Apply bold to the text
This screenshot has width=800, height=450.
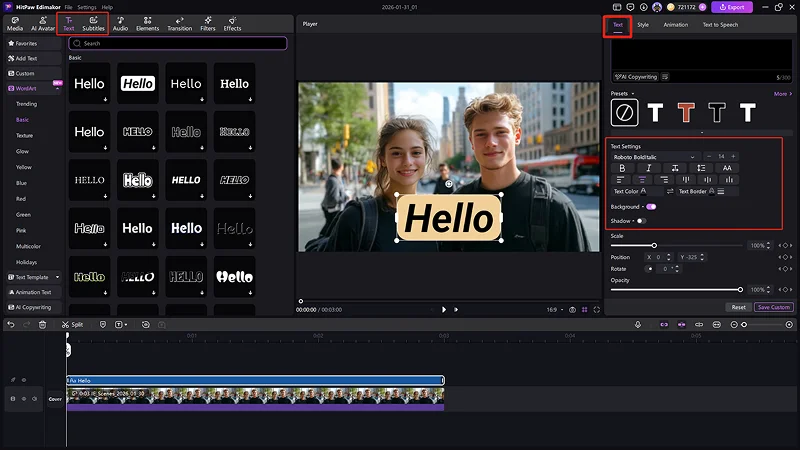pos(622,168)
